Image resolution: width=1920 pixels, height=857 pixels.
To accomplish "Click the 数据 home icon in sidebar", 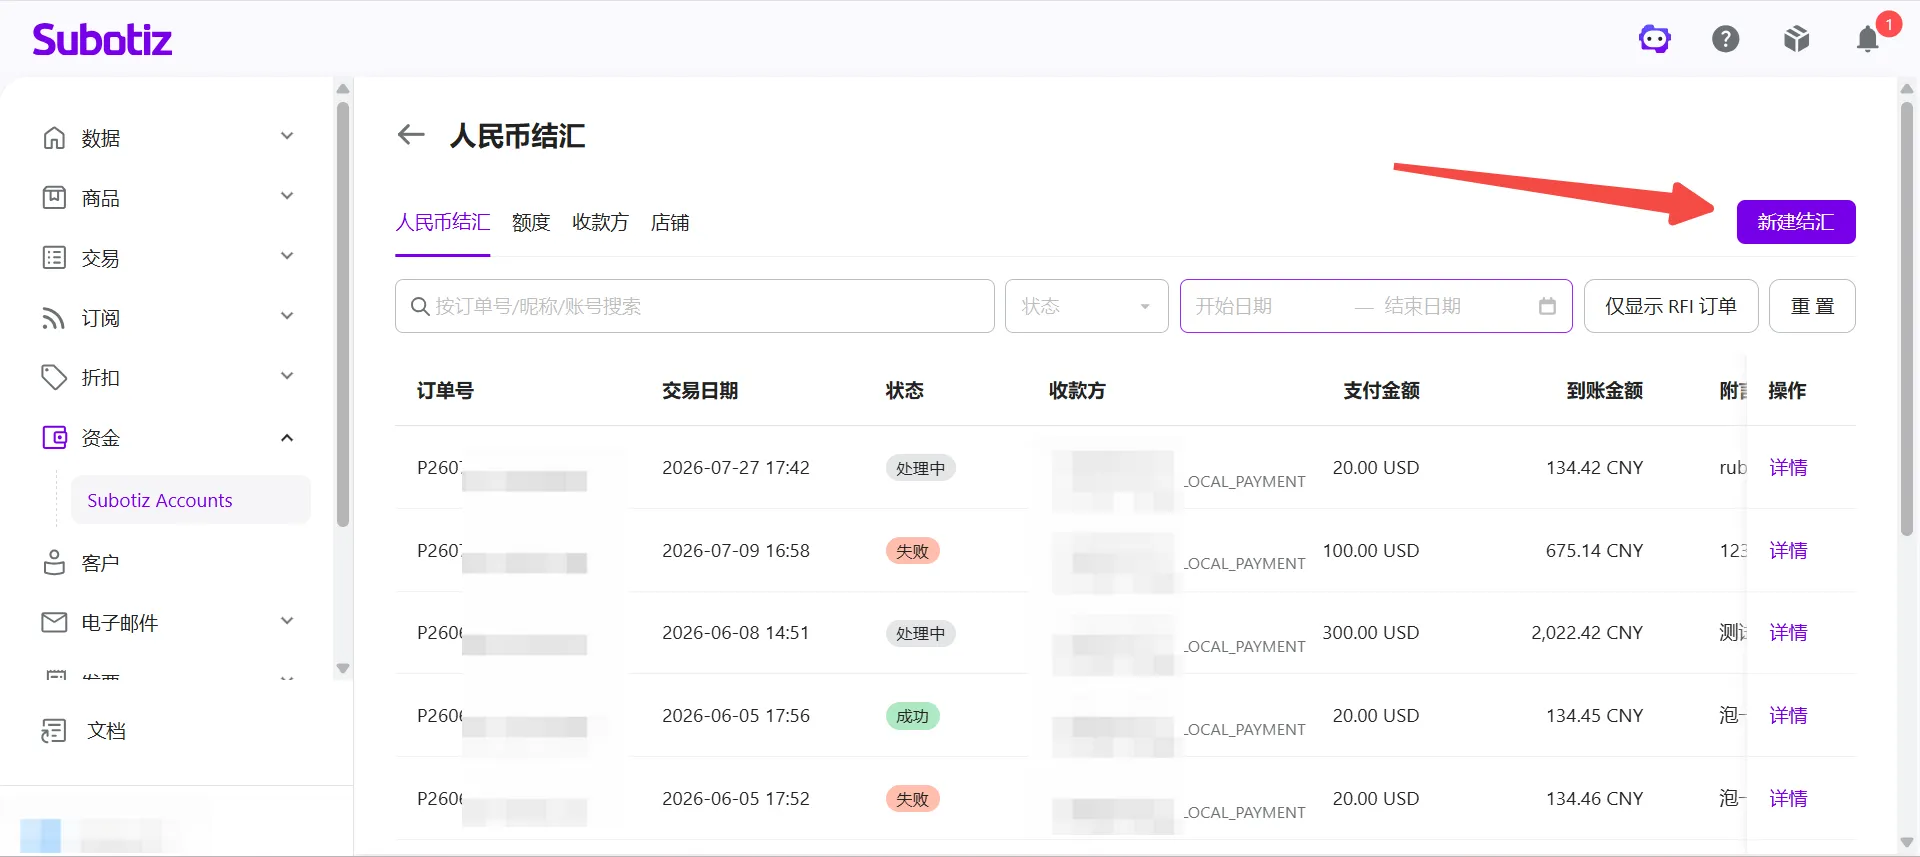I will (x=54, y=138).
